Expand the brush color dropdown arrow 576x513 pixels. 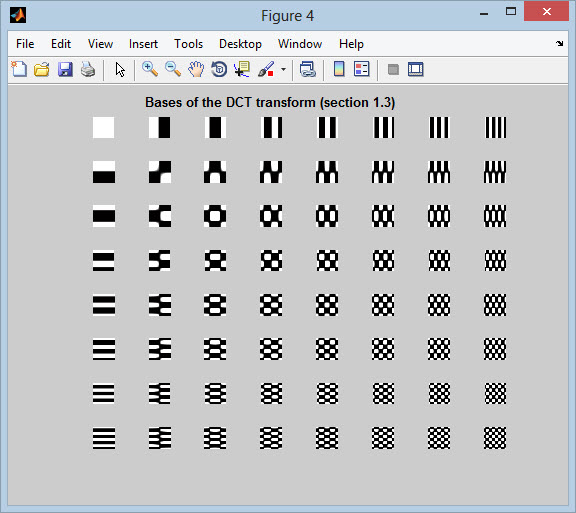click(283, 69)
